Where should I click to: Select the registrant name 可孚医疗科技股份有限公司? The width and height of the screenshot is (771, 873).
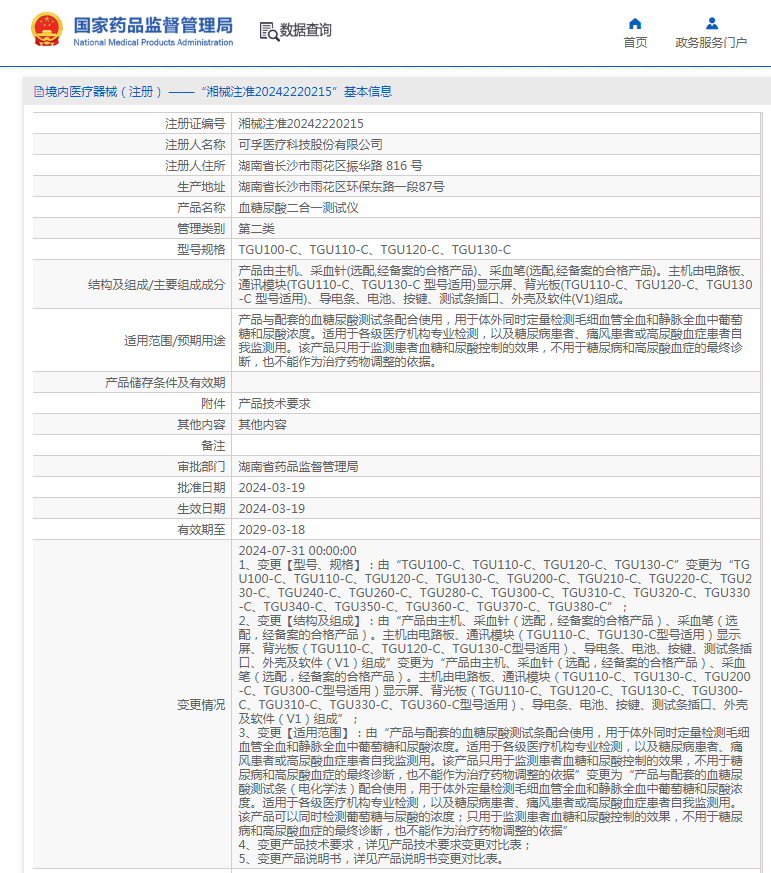310,145
